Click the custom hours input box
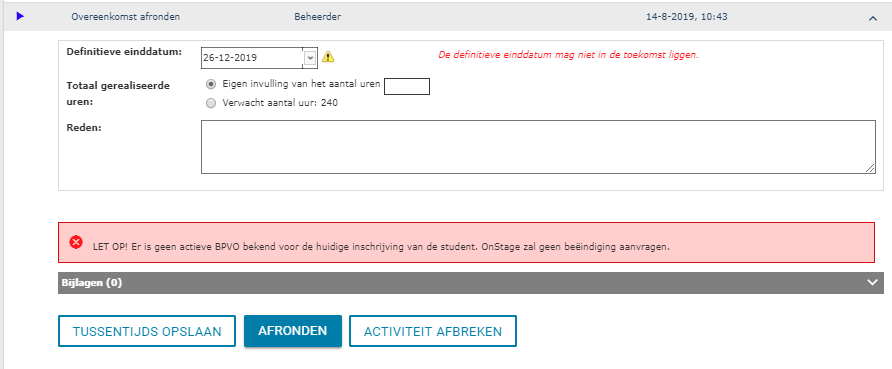The image size is (892, 369). point(407,86)
